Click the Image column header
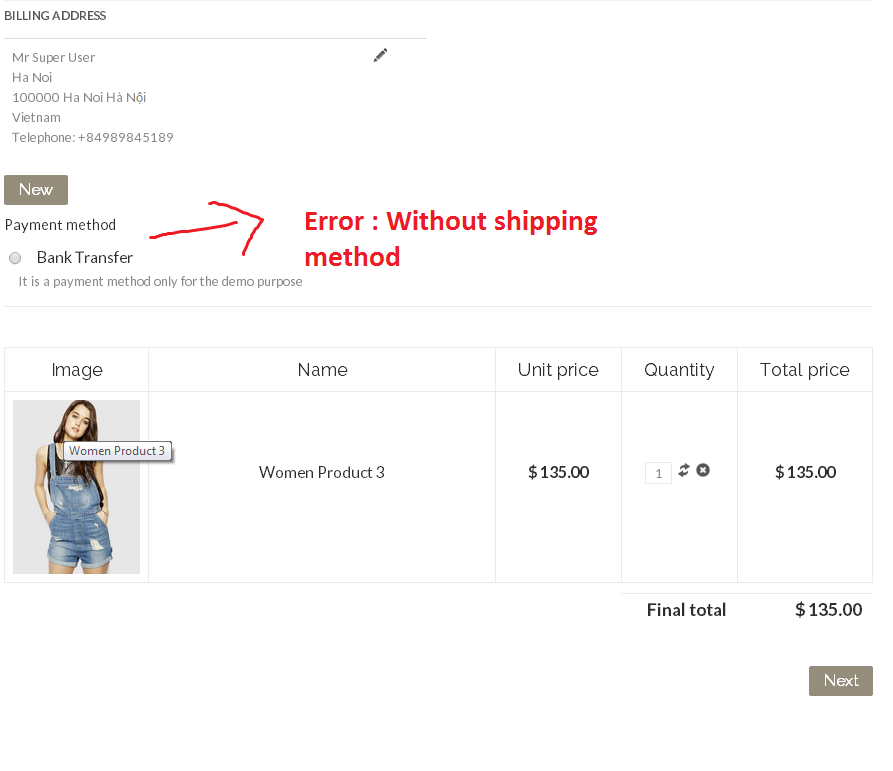Image resolution: width=893 pixels, height=771 pixels. click(x=77, y=370)
